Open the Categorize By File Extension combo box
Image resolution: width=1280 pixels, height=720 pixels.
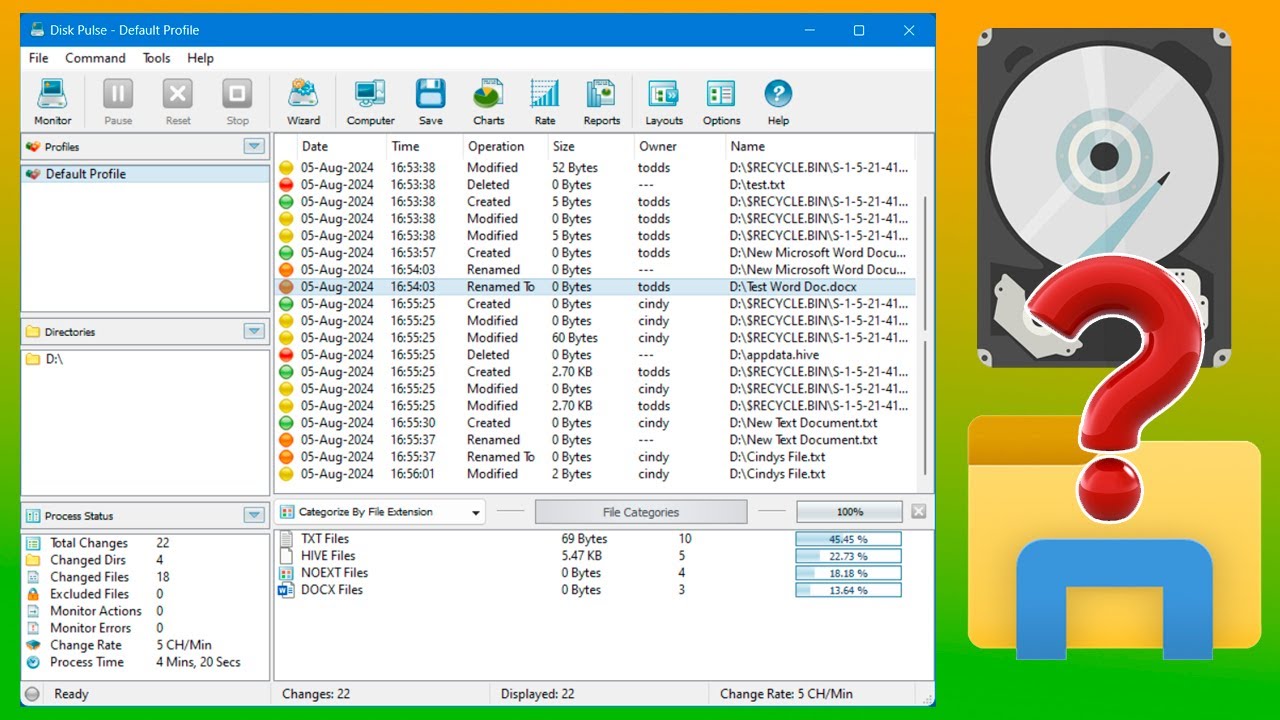(x=380, y=512)
